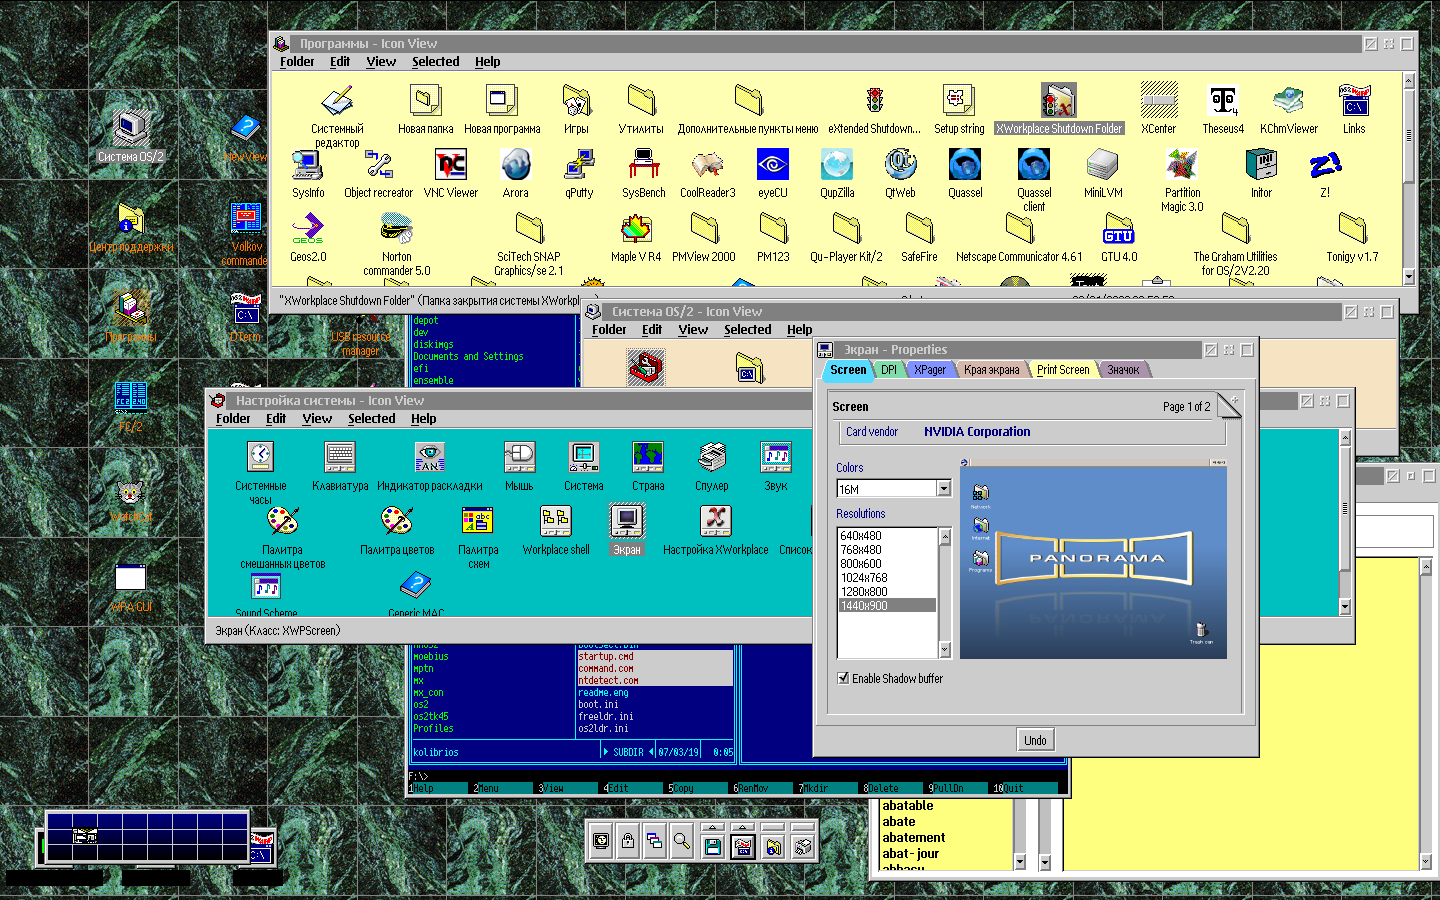Screen dimensions: 1440x900
Task: Launch the QupZilla icon
Action: click(836, 165)
